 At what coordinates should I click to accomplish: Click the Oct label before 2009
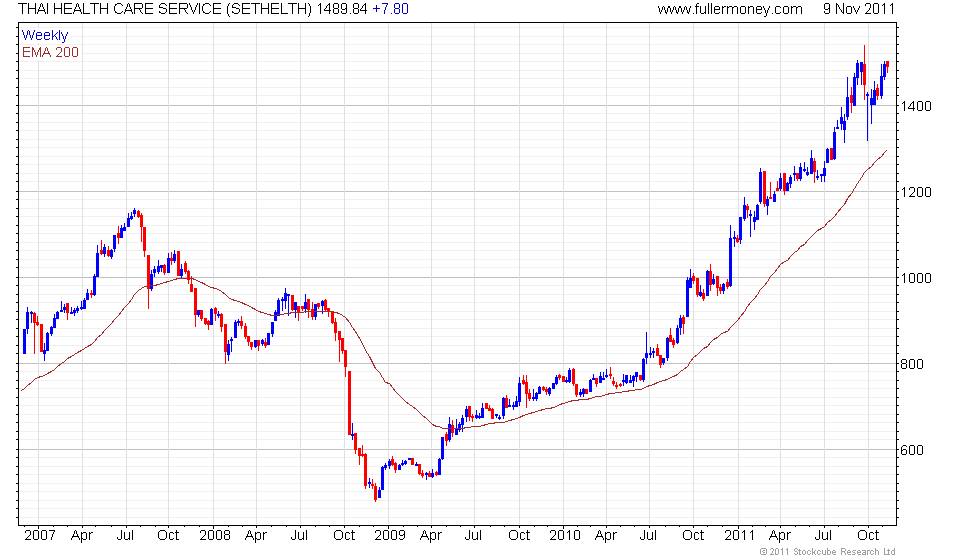(x=344, y=536)
